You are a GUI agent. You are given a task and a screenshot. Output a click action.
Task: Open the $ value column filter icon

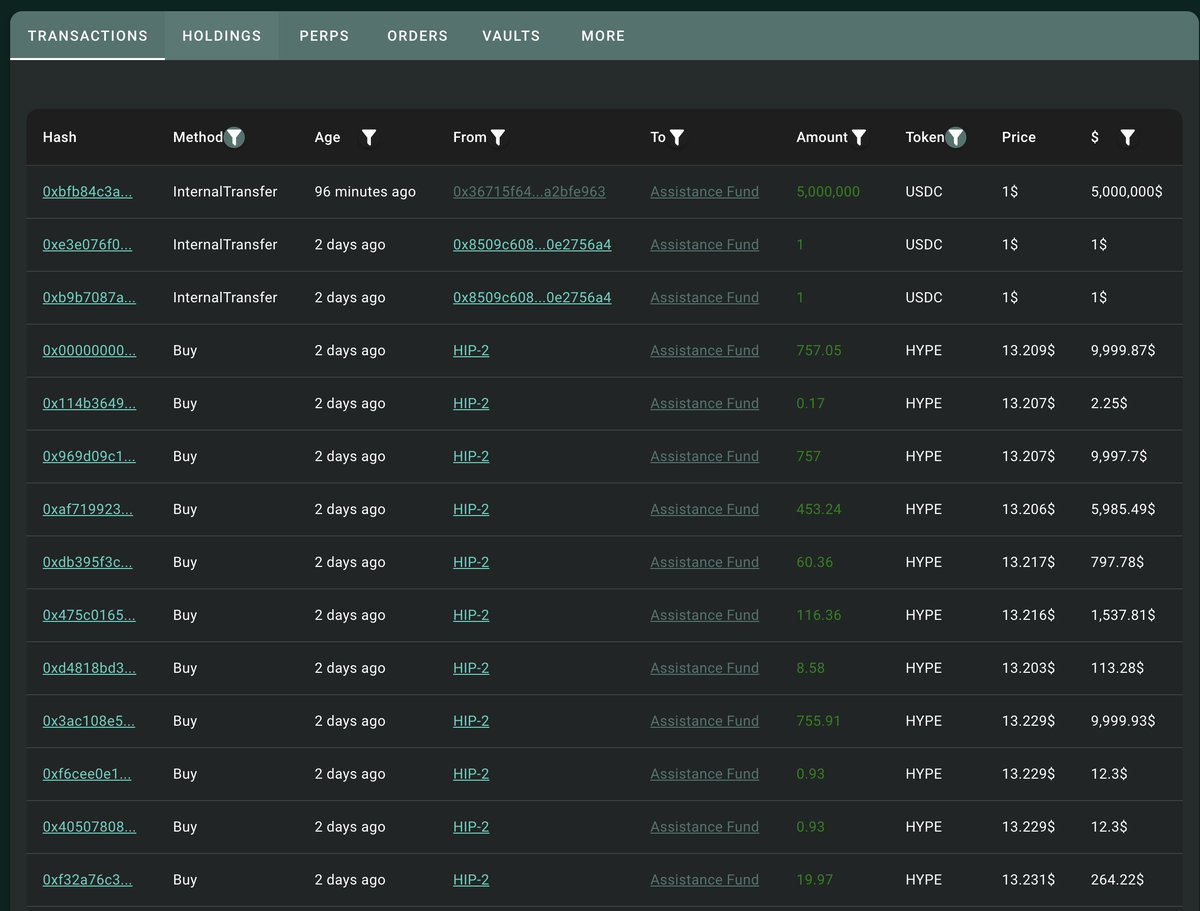pyautogui.click(x=1128, y=138)
